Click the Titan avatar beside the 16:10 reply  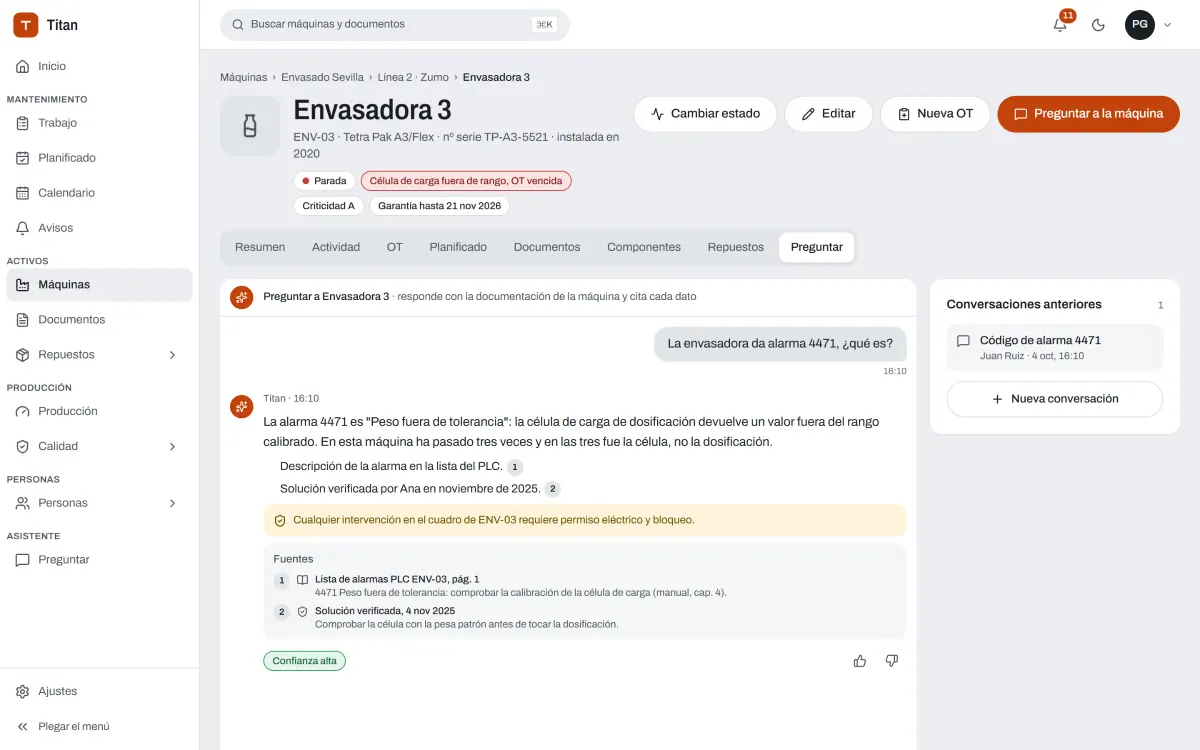(241, 406)
